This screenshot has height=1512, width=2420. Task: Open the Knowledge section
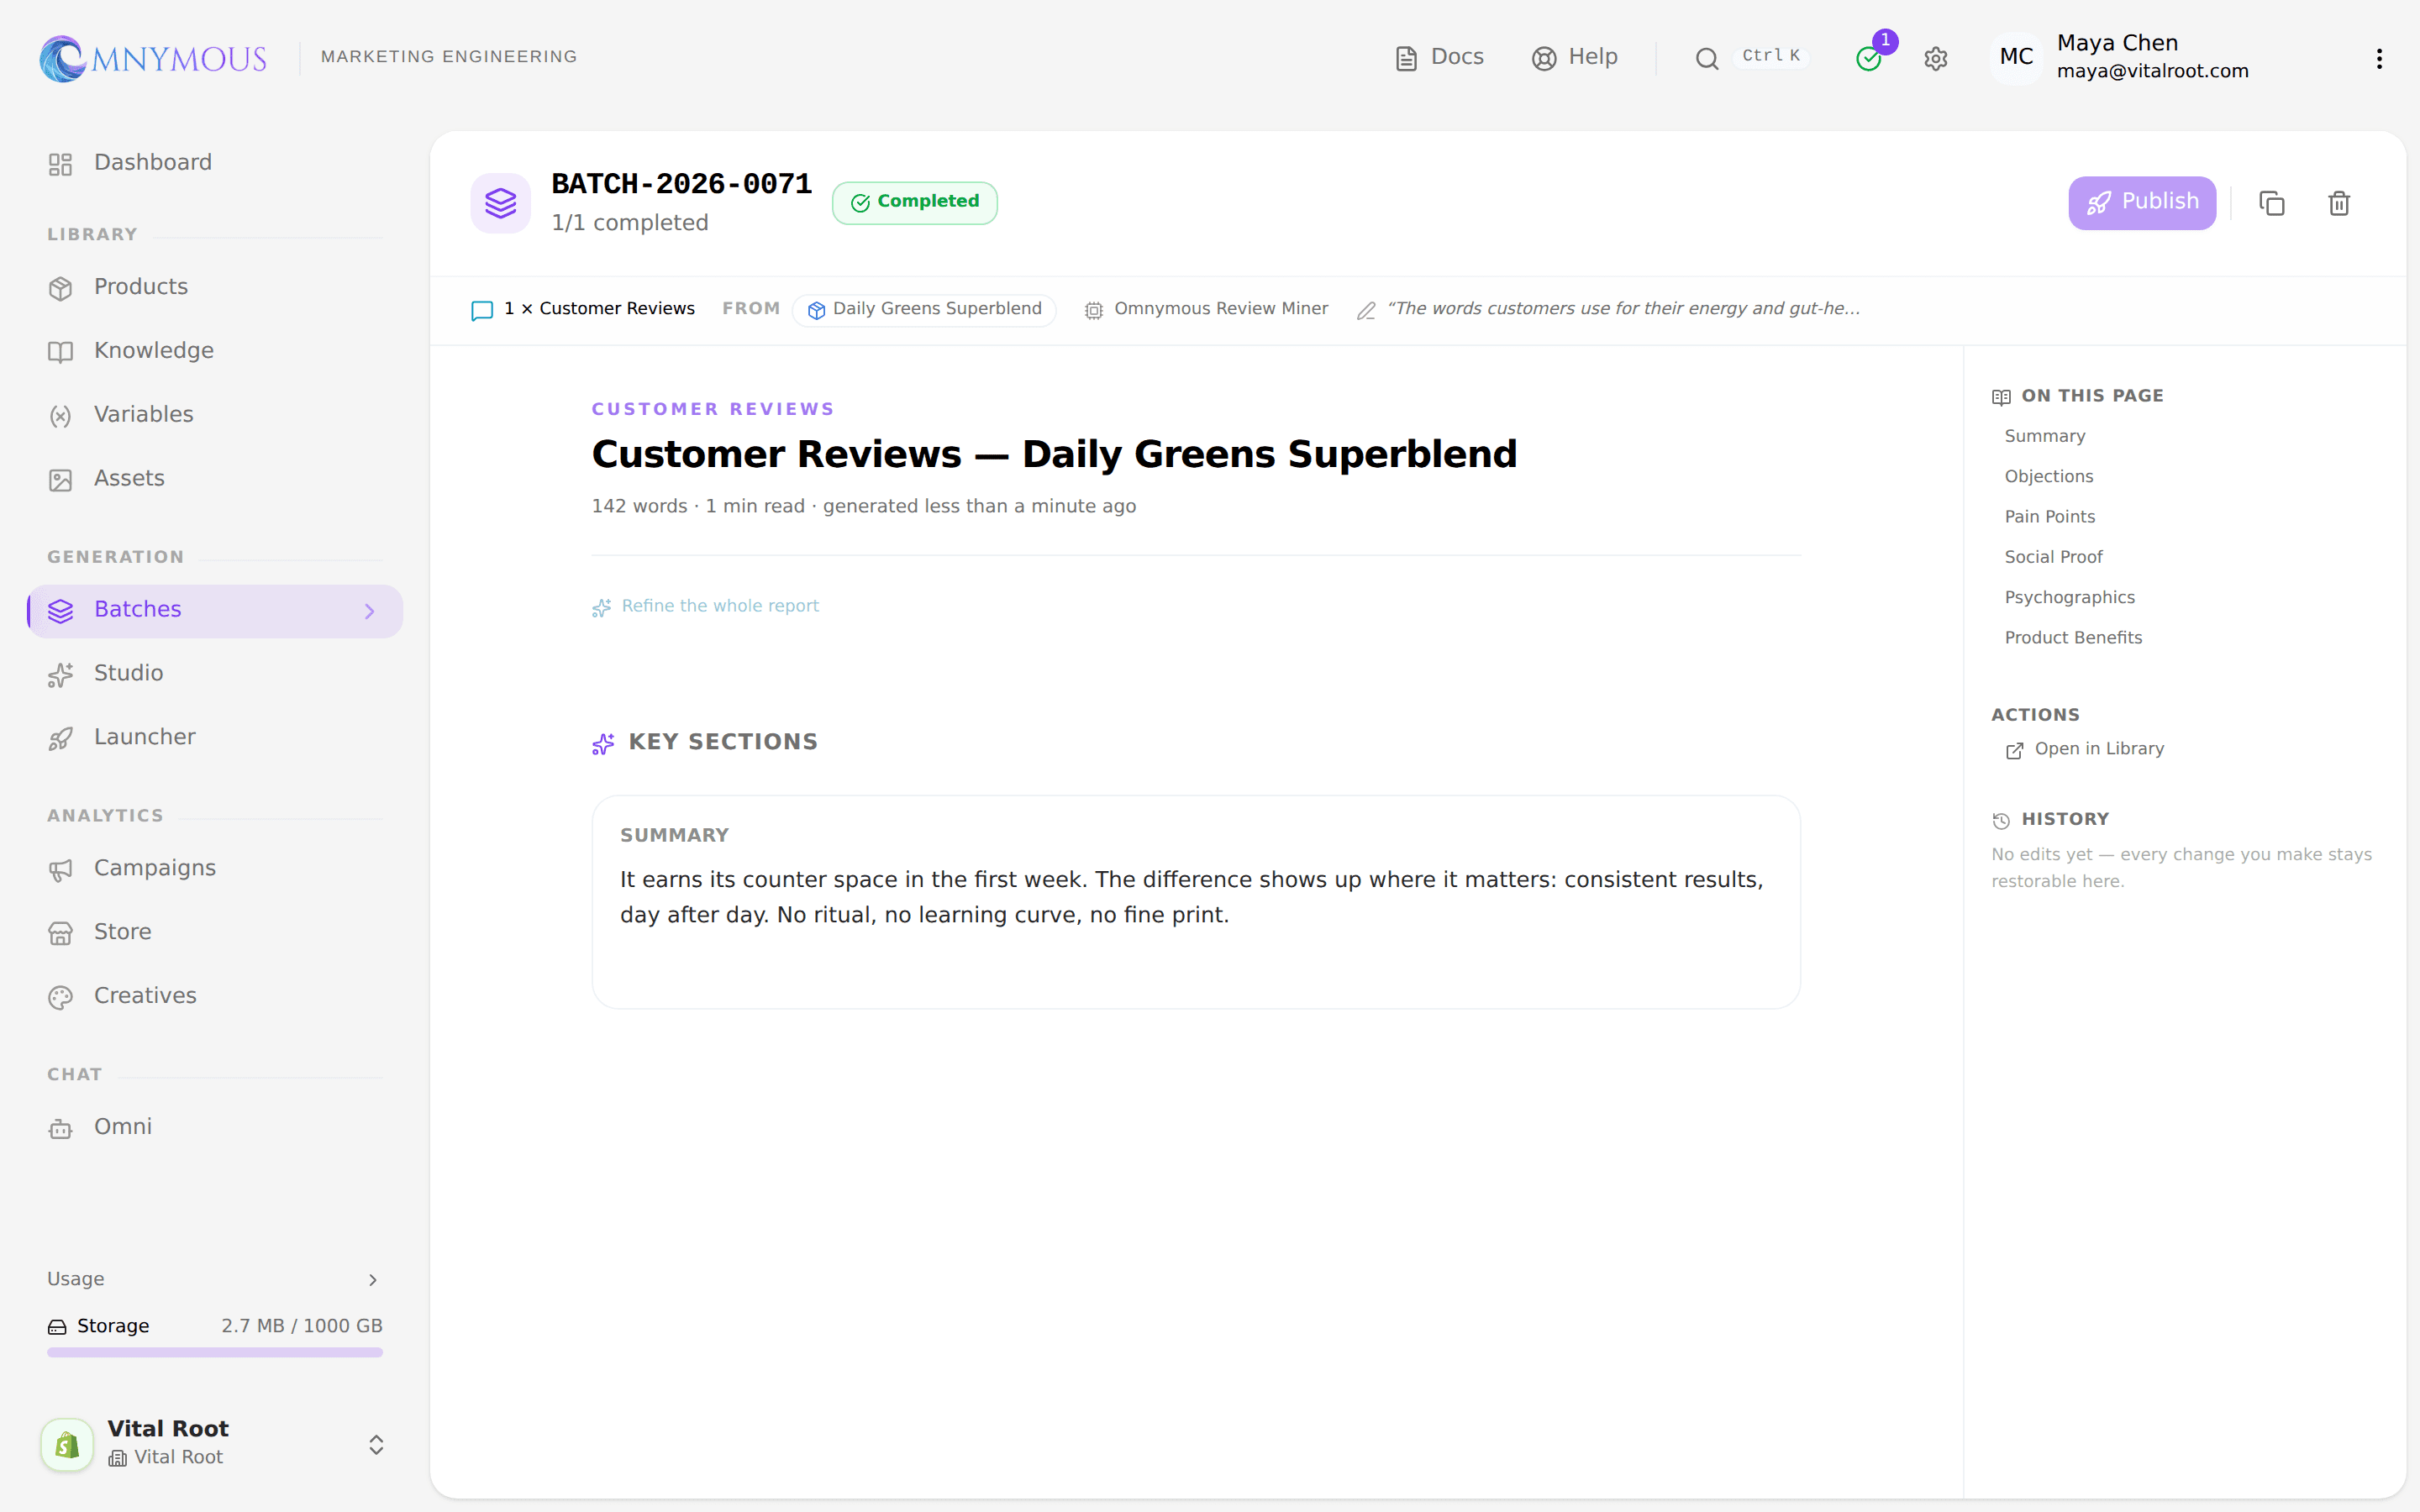(x=215, y=351)
